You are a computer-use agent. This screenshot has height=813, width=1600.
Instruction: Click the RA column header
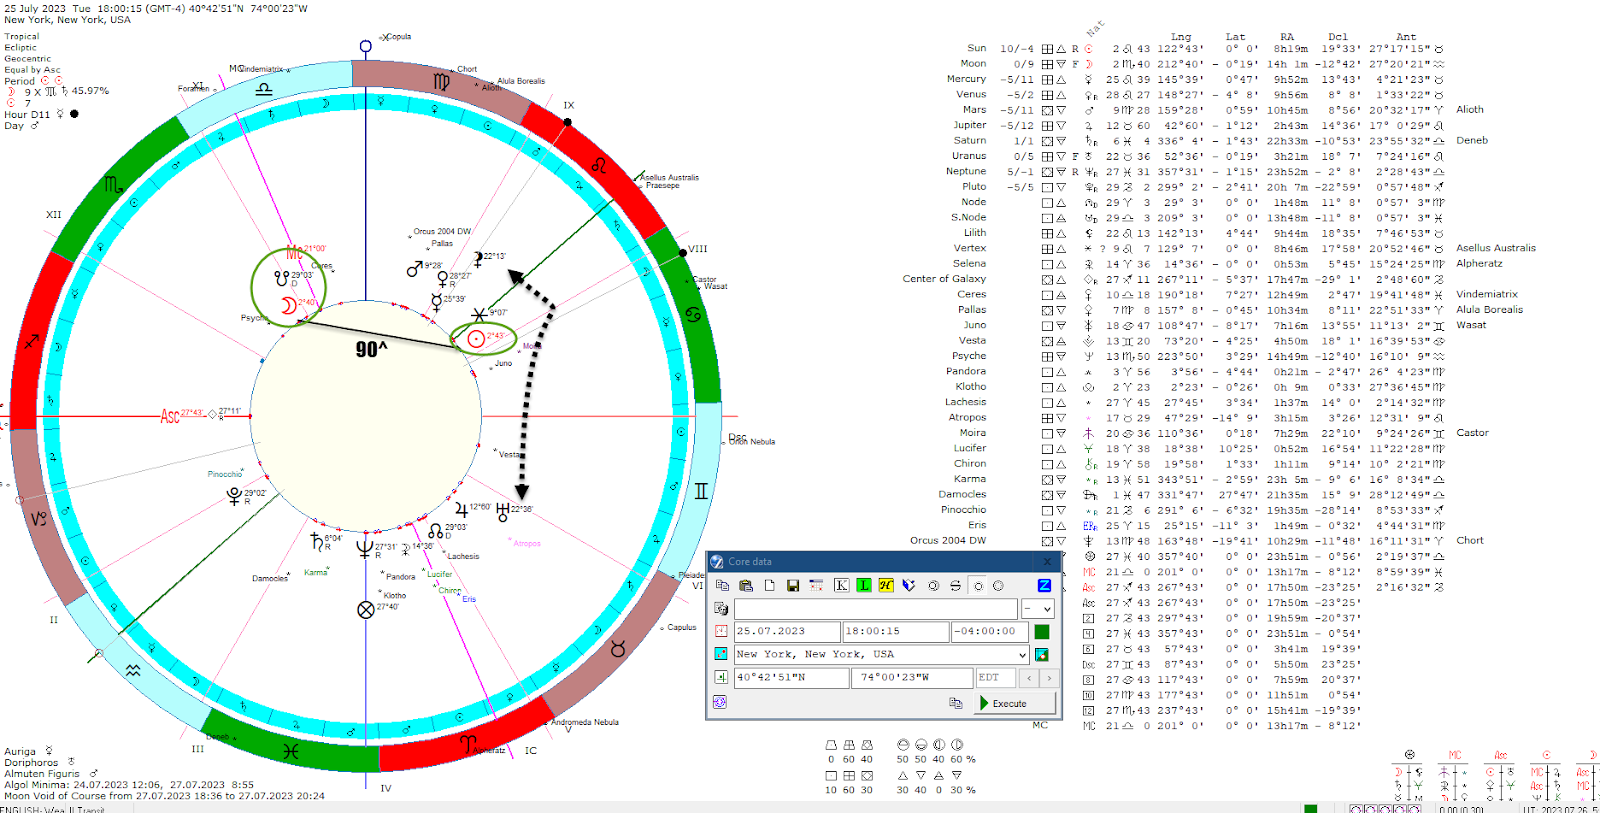click(x=1287, y=37)
